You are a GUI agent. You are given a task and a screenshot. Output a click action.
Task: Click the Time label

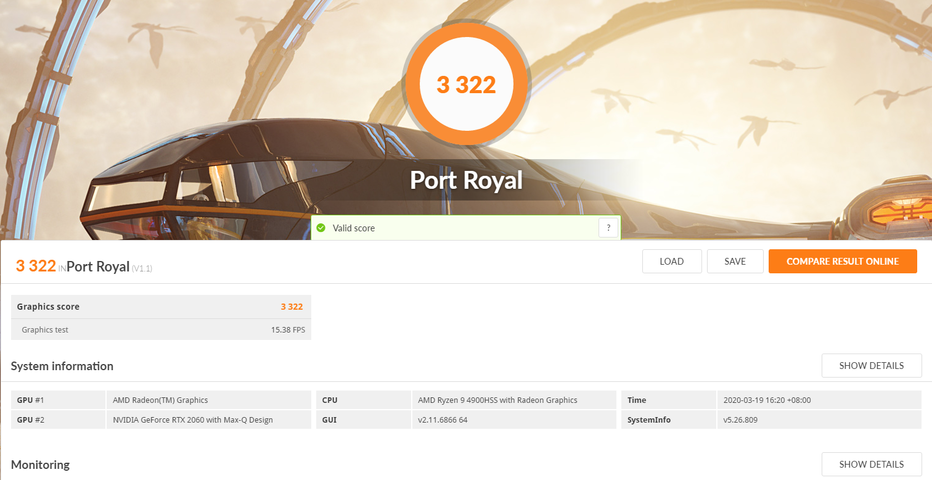637,400
